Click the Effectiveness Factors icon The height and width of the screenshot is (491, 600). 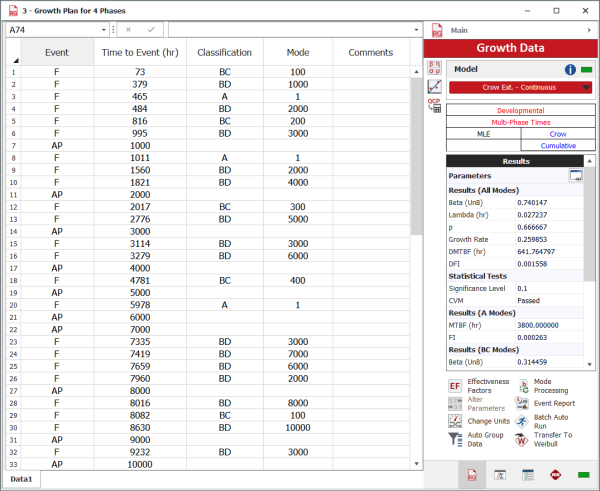(x=454, y=386)
